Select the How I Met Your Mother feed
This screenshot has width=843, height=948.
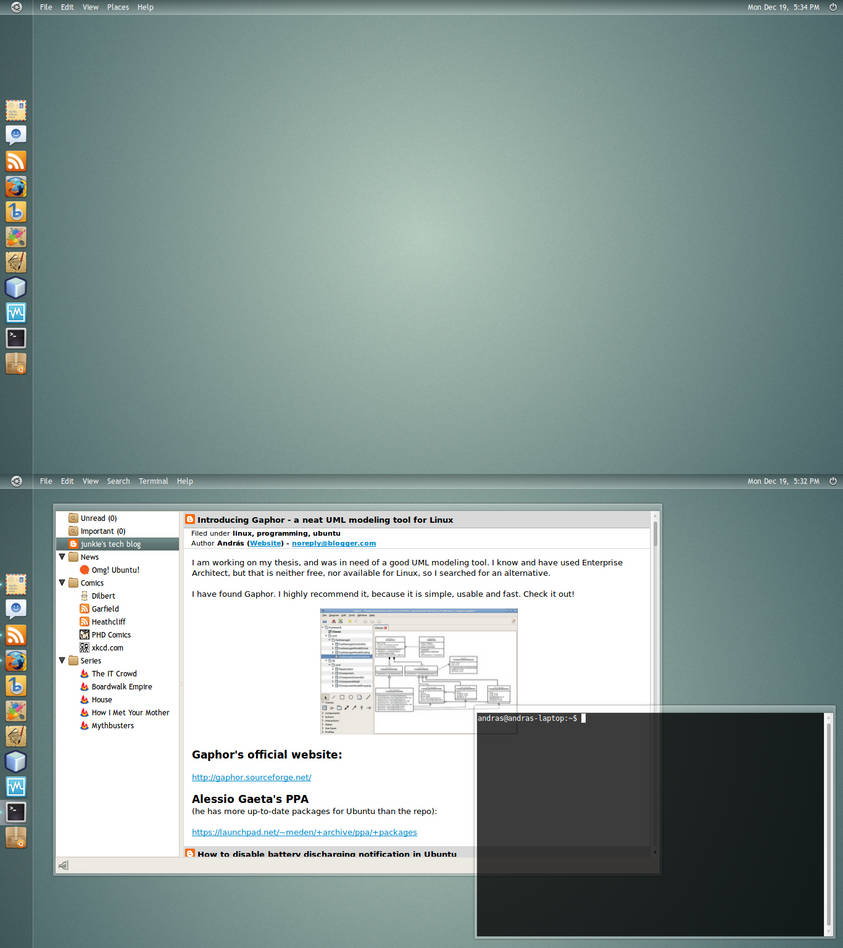[130, 712]
